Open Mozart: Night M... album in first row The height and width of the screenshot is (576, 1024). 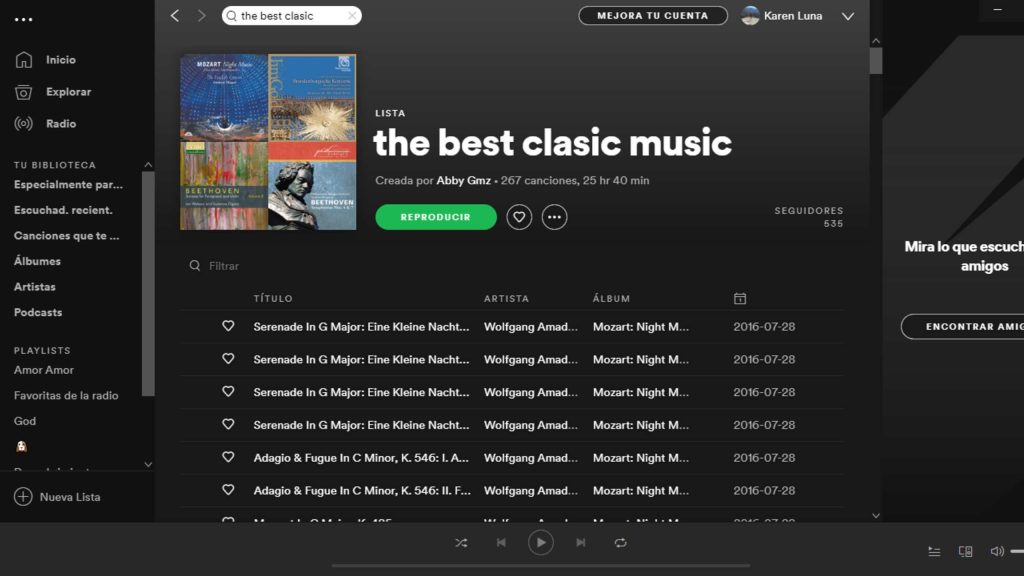(x=641, y=327)
